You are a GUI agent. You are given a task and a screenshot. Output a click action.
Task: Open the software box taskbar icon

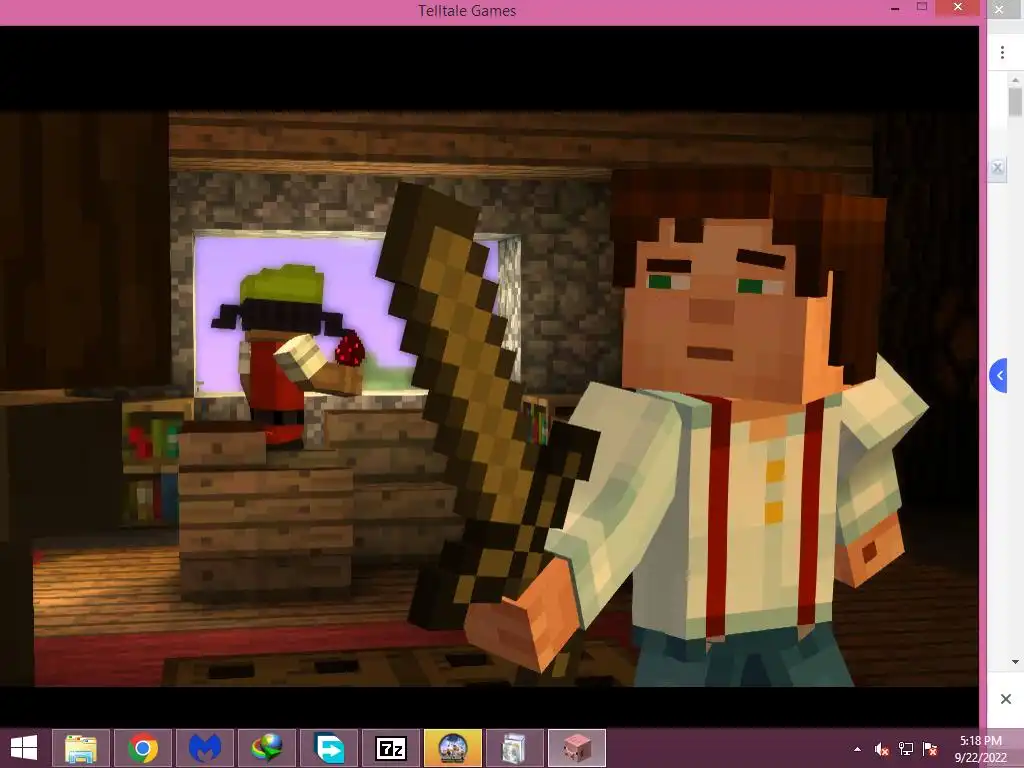pos(515,748)
